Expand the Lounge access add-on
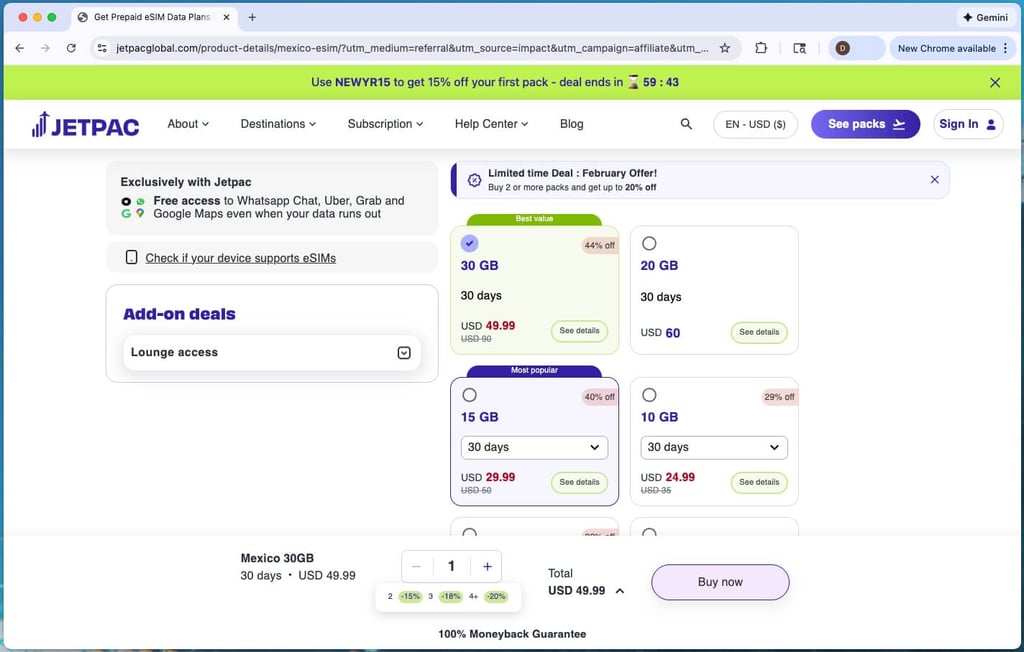The height and width of the screenshot is (652, 1024). point(272,353)
